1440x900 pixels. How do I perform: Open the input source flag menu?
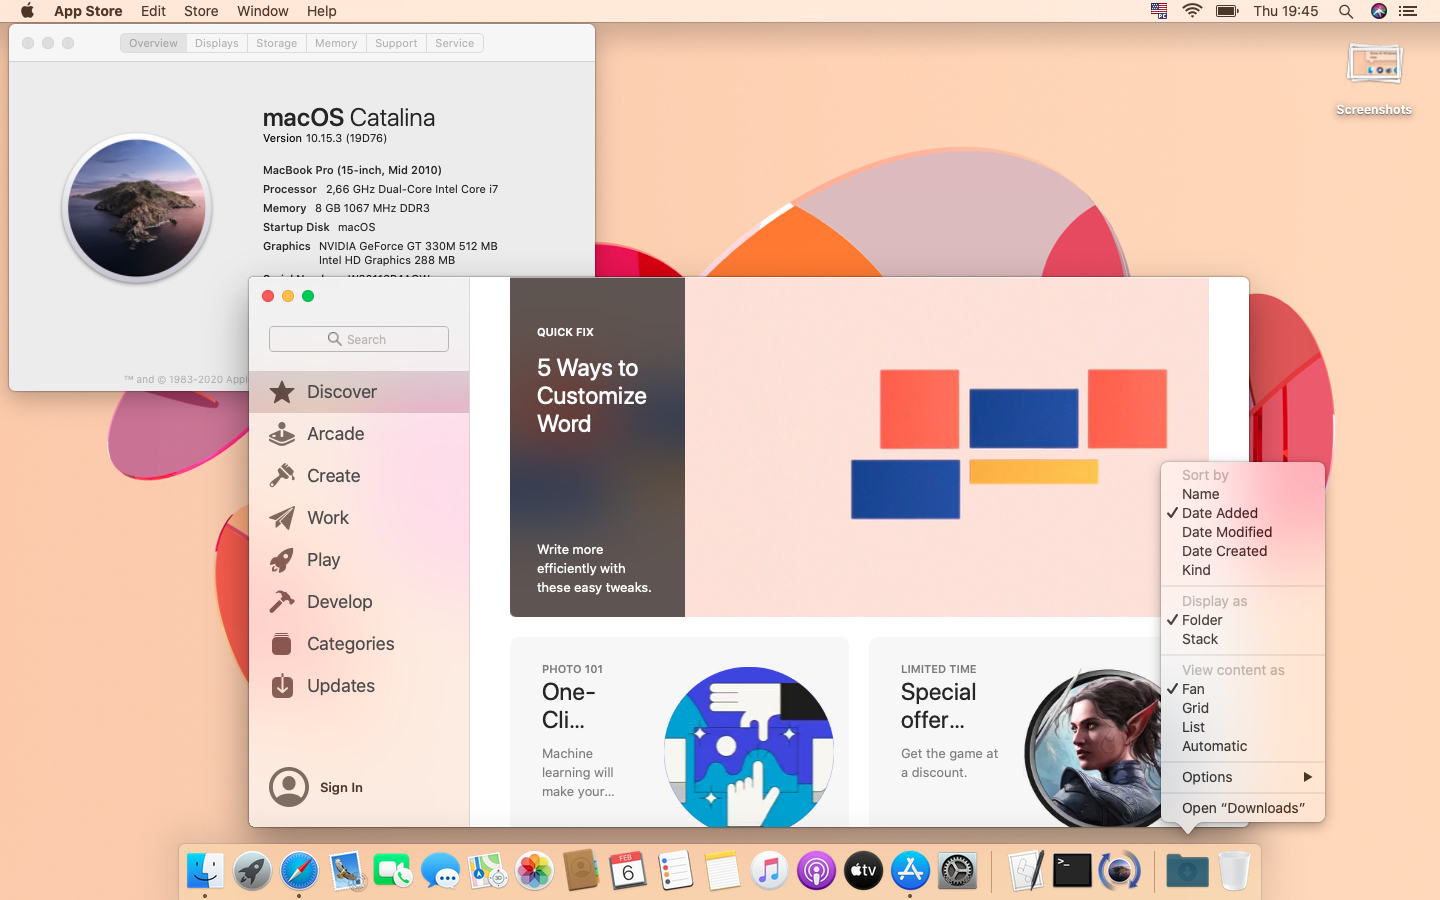tap(1159, 11)
